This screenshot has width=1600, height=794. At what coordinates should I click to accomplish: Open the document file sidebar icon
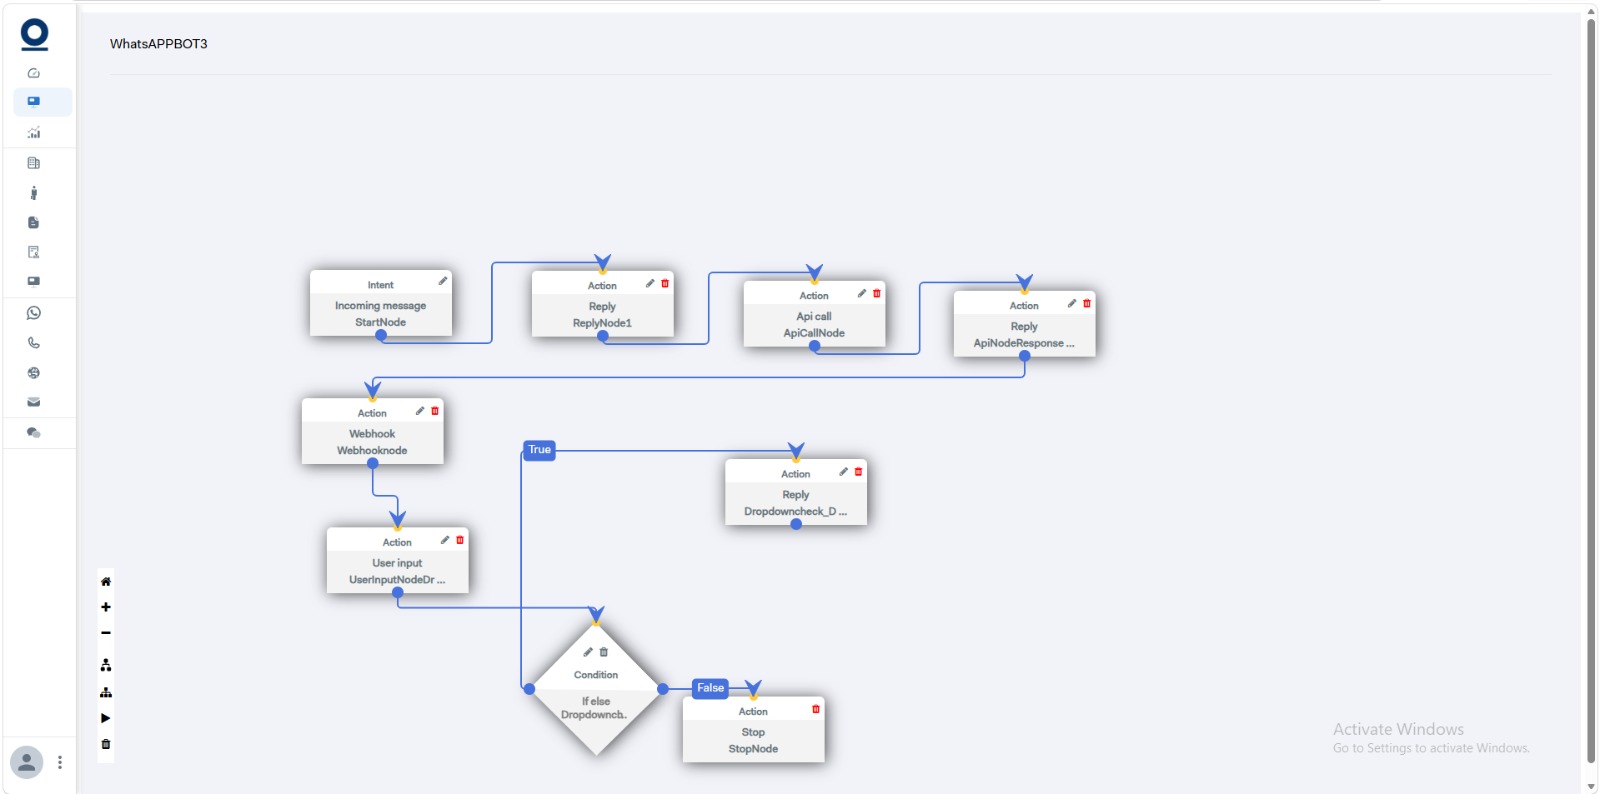pyautogui.click(x=33, y=222)
